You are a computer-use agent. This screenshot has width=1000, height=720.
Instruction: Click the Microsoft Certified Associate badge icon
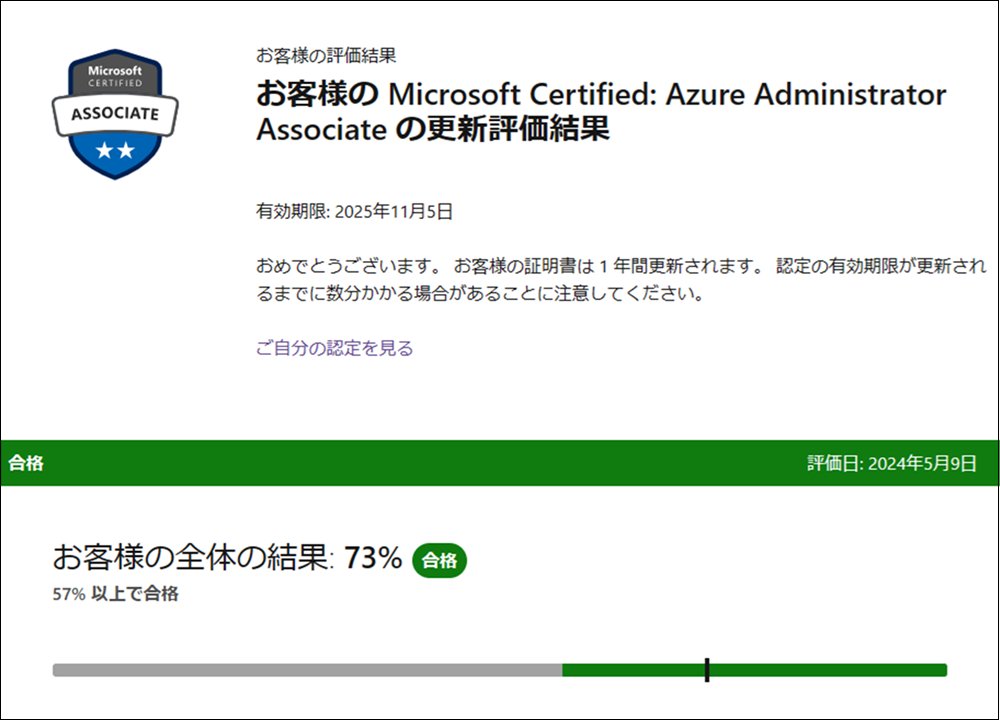point(115,114)
